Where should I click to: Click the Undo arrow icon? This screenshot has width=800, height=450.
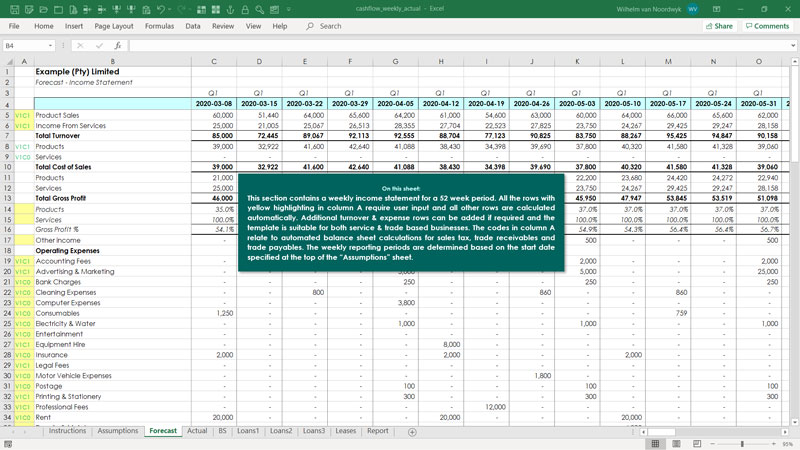coord(161,10)
